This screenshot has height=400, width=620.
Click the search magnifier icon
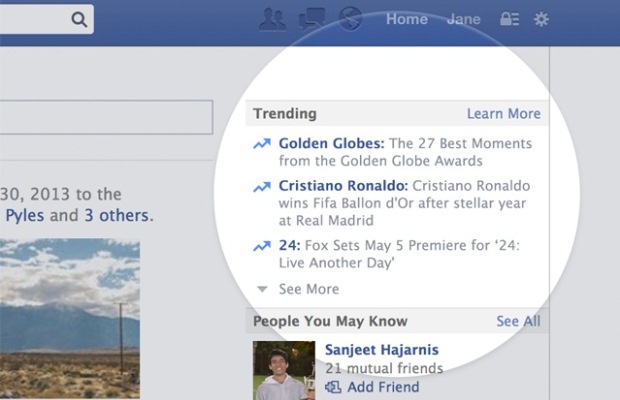click(x=79, y=19)
